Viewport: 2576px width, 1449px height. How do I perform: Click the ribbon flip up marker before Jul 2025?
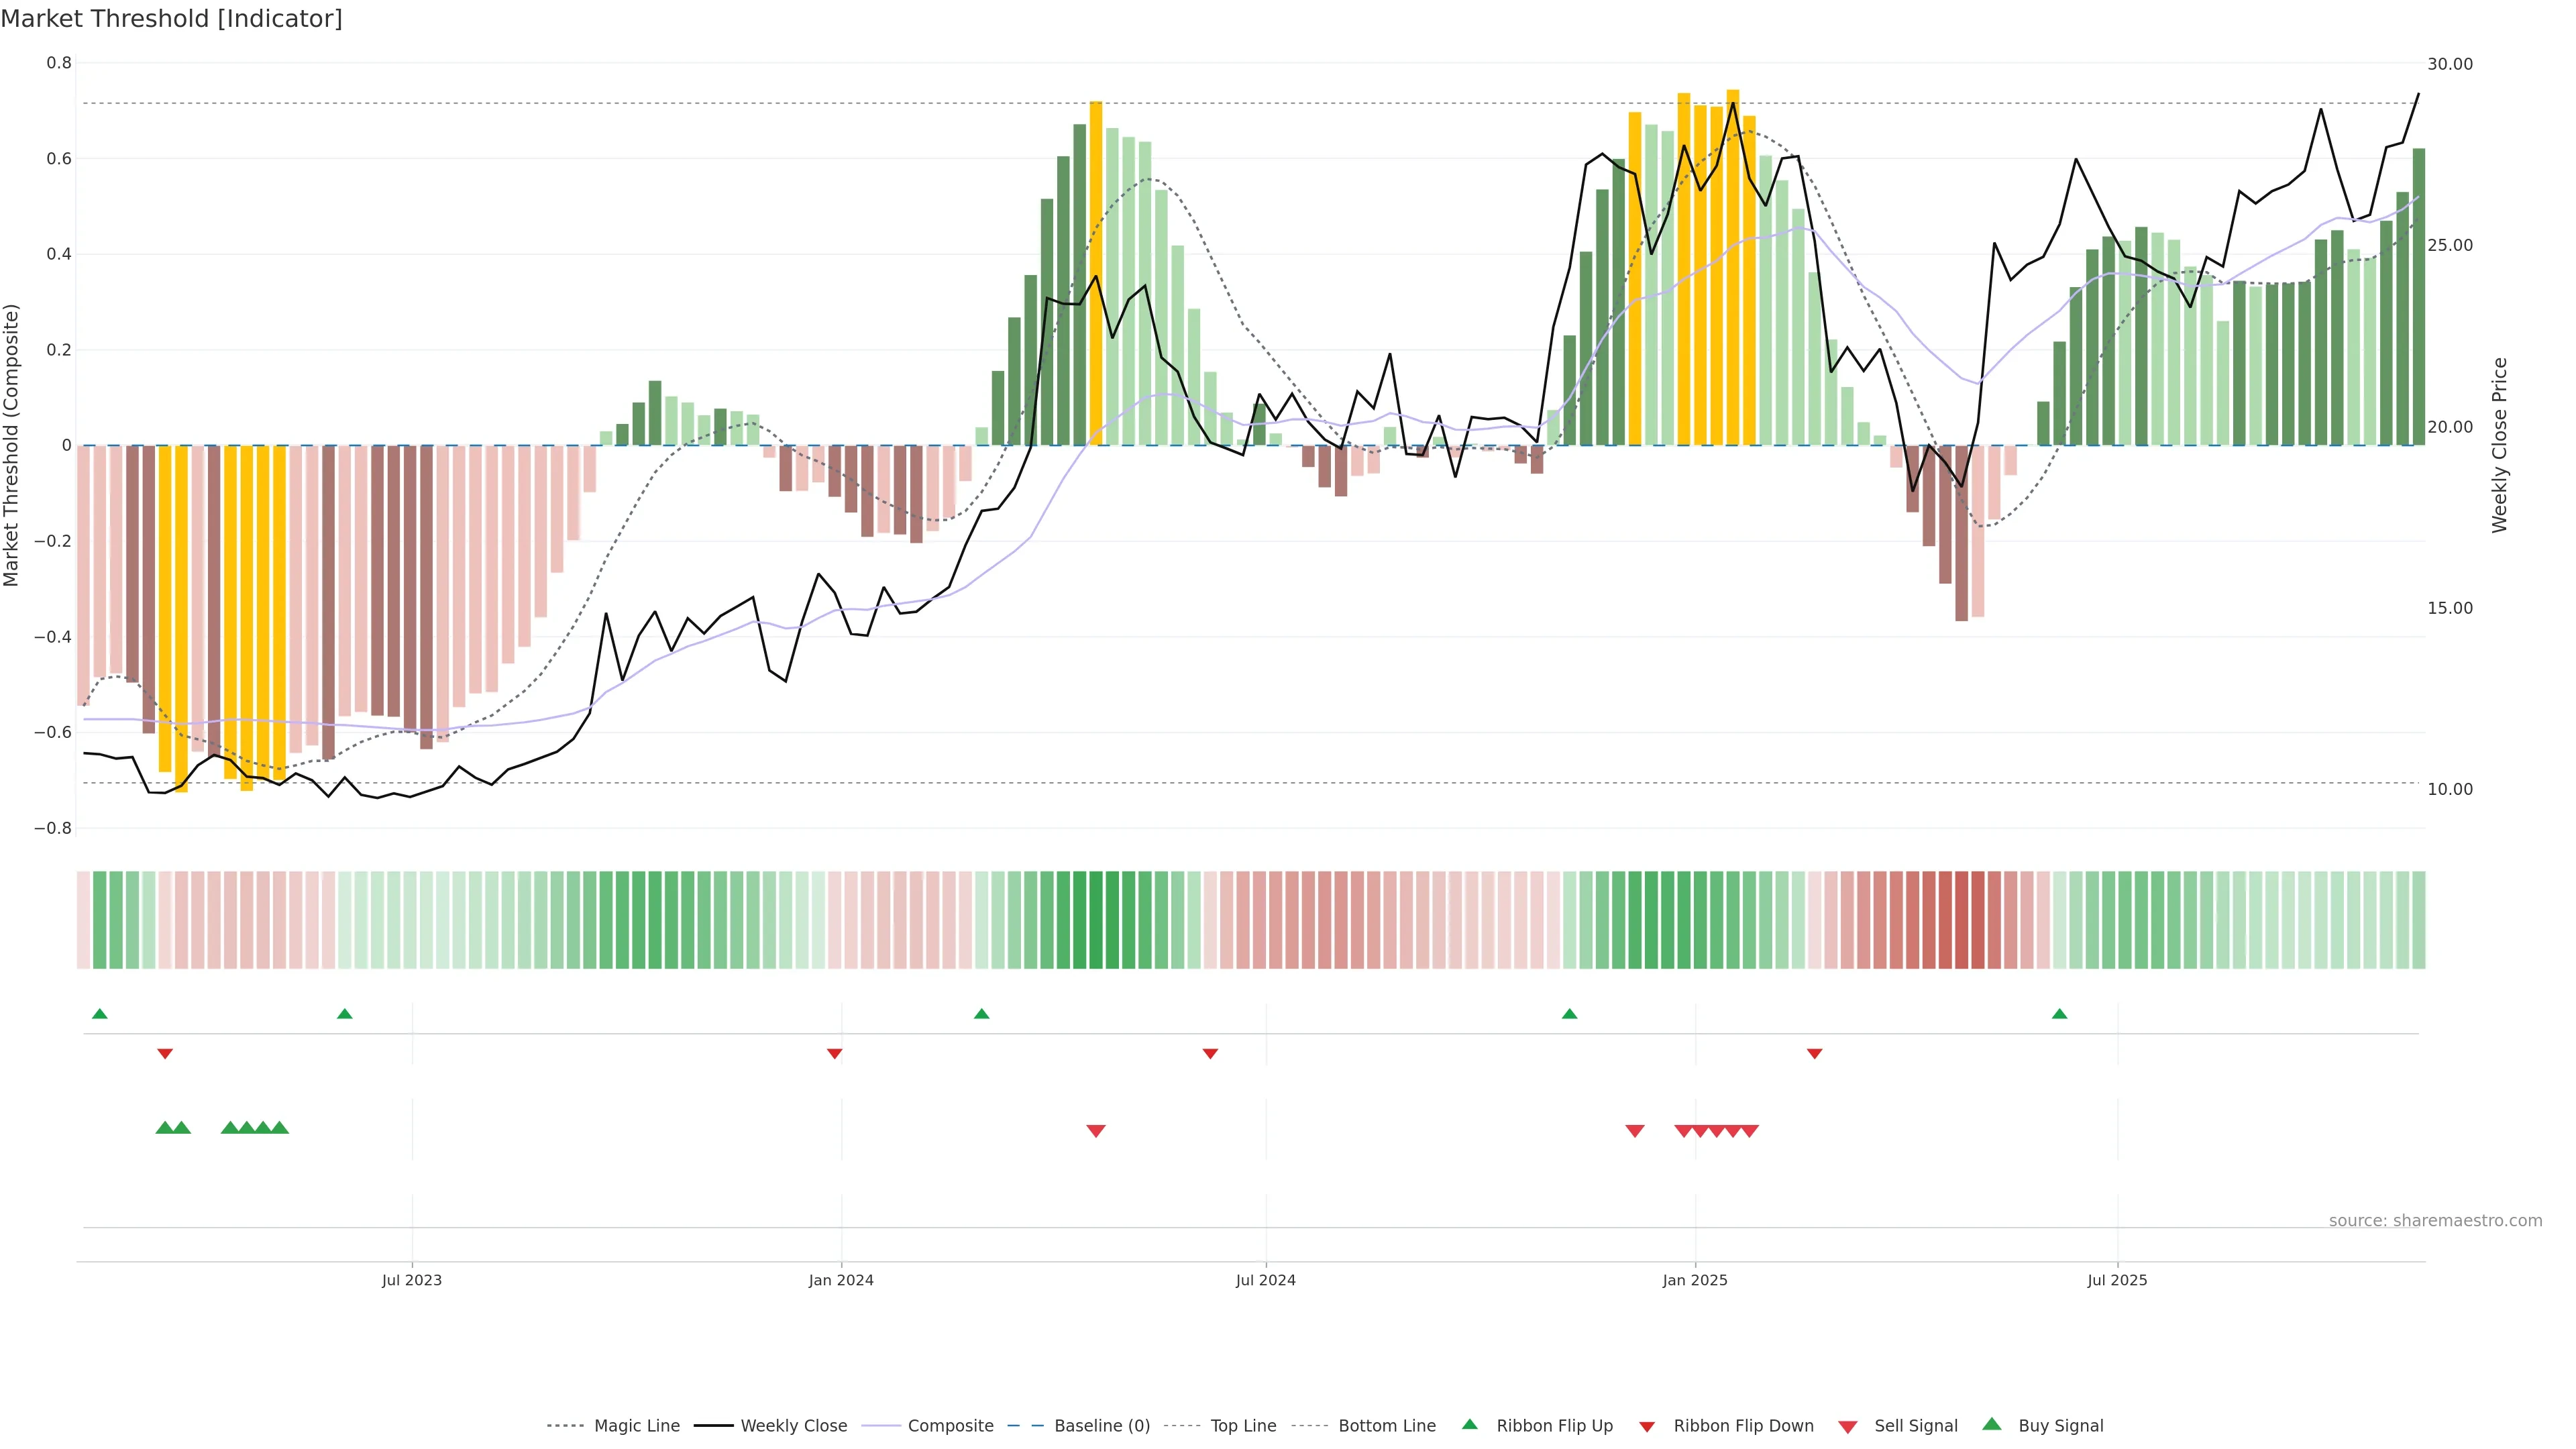[x=2059, y=1014]
